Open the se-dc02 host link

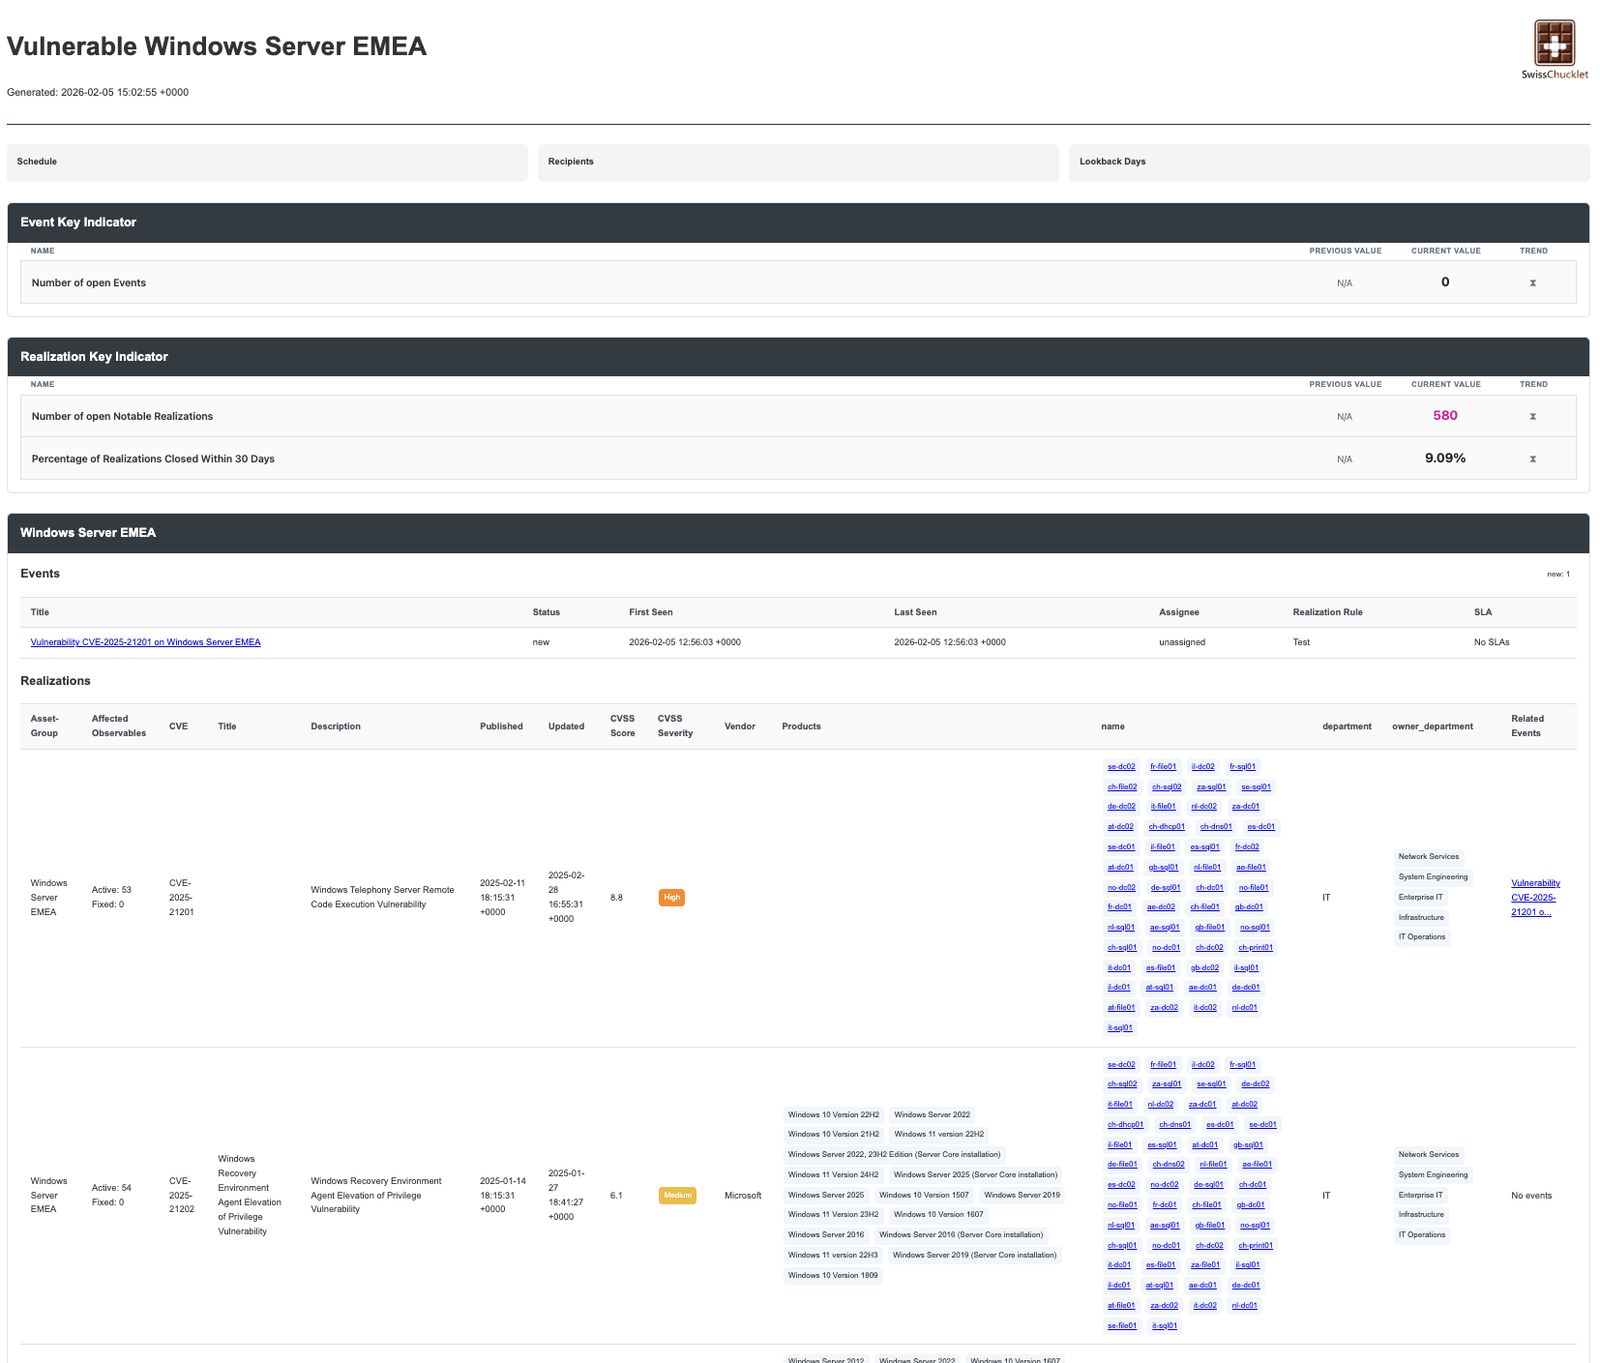coord(1121,766)
